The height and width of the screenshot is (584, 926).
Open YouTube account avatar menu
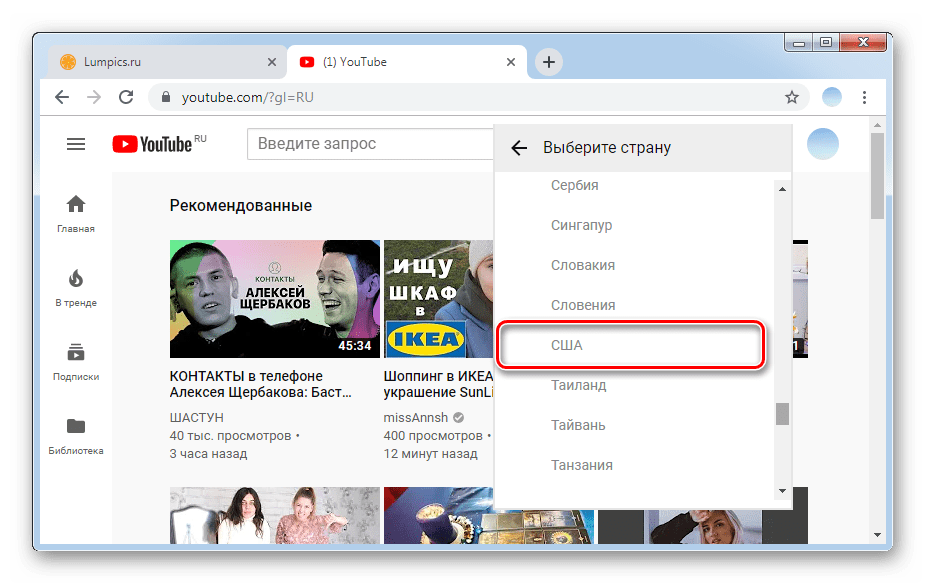822,144
